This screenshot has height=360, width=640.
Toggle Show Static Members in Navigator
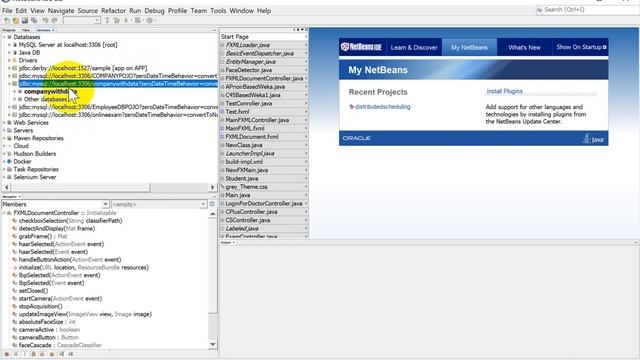tap(25, 354)
